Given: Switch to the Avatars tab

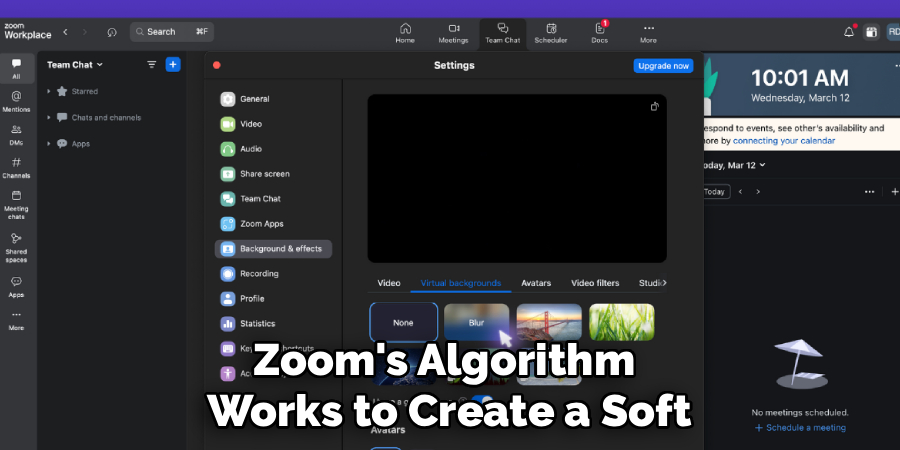Looking at the screenshot, I should (x=536, y=283).
